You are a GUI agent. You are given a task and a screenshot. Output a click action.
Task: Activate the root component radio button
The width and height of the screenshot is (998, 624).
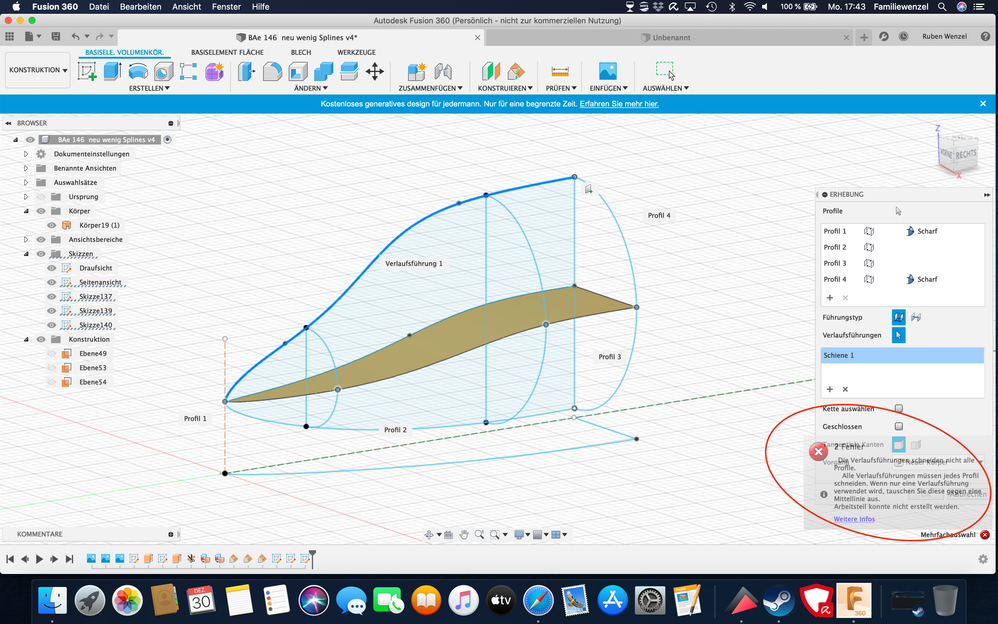point(167,139)
